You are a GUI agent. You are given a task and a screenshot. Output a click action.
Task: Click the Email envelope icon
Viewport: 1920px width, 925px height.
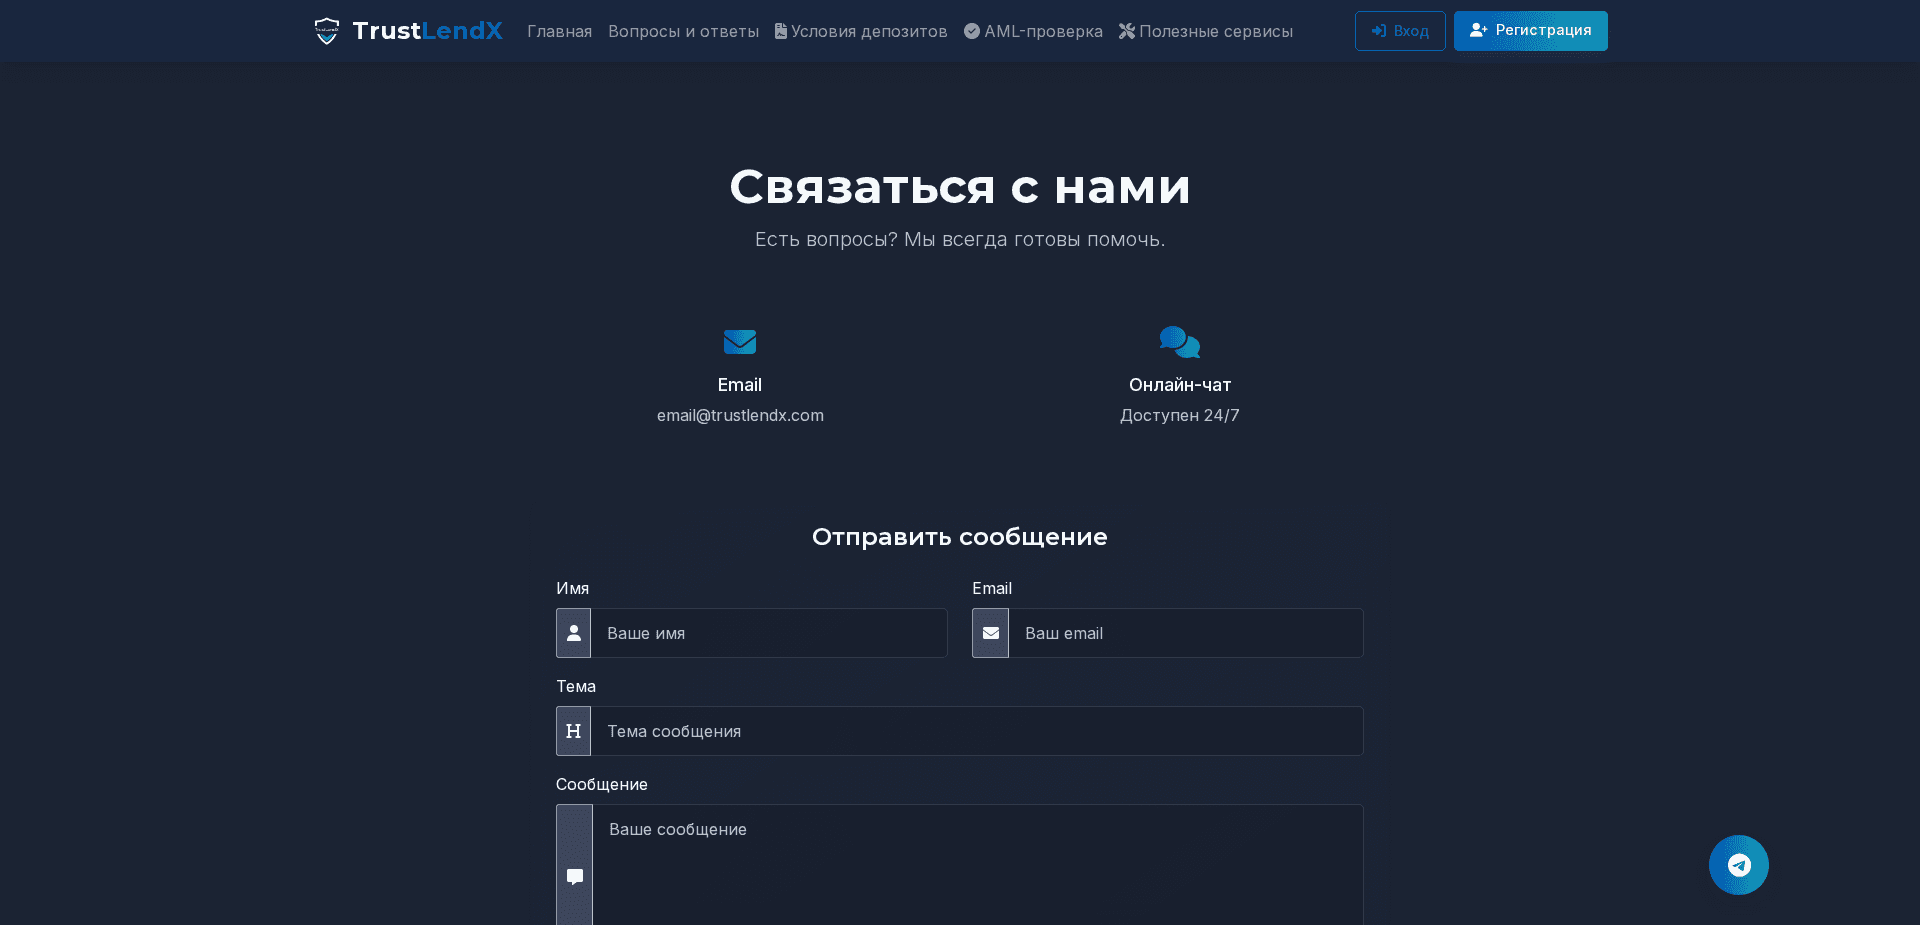[739, 342]
